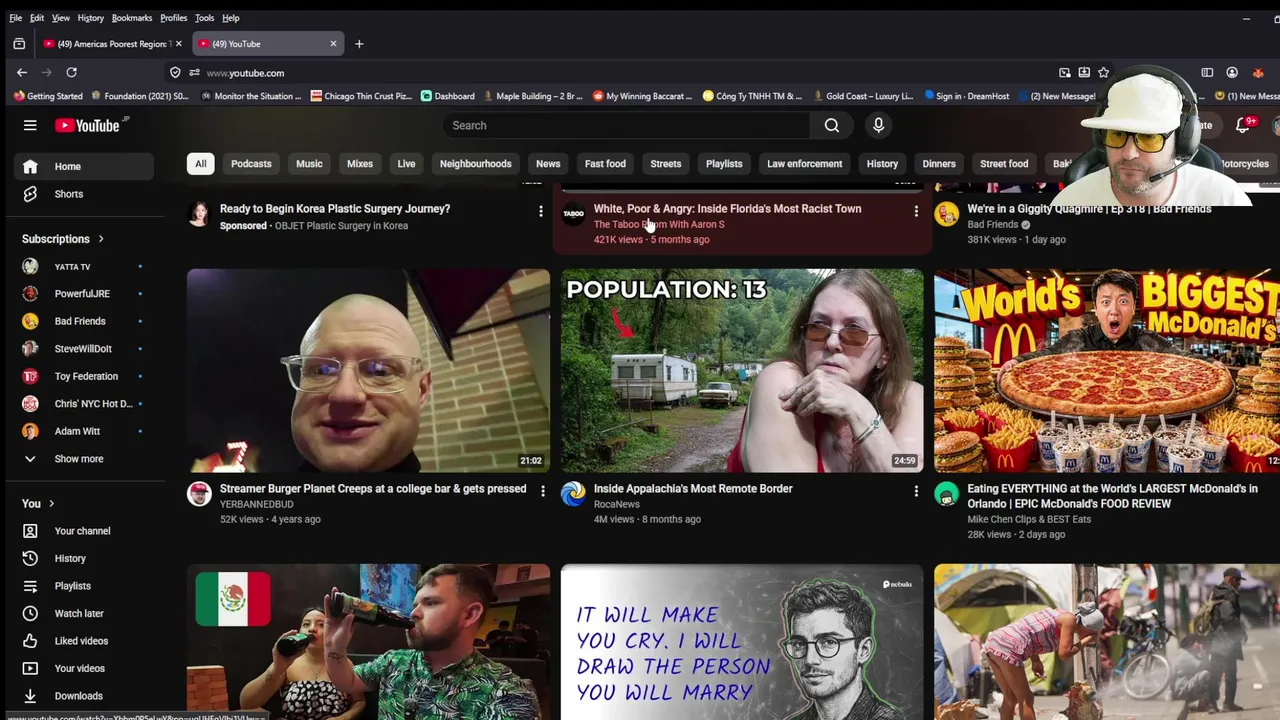Reload the page with refresh icon
Screen dimensions: 1280x720
(71, 72)
